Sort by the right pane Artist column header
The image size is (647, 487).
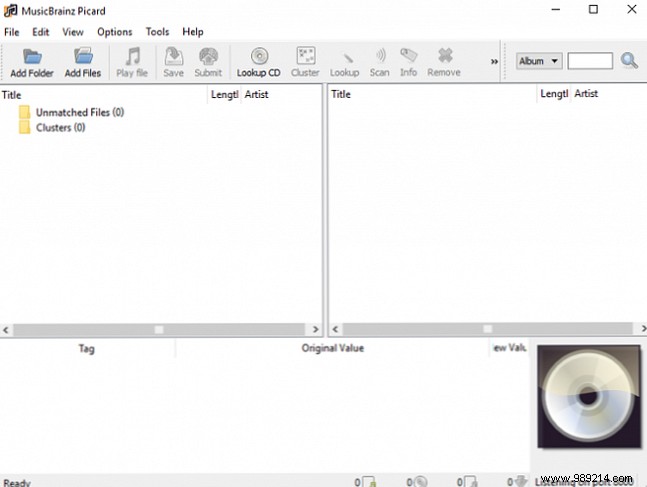click(x=586, y=94)
